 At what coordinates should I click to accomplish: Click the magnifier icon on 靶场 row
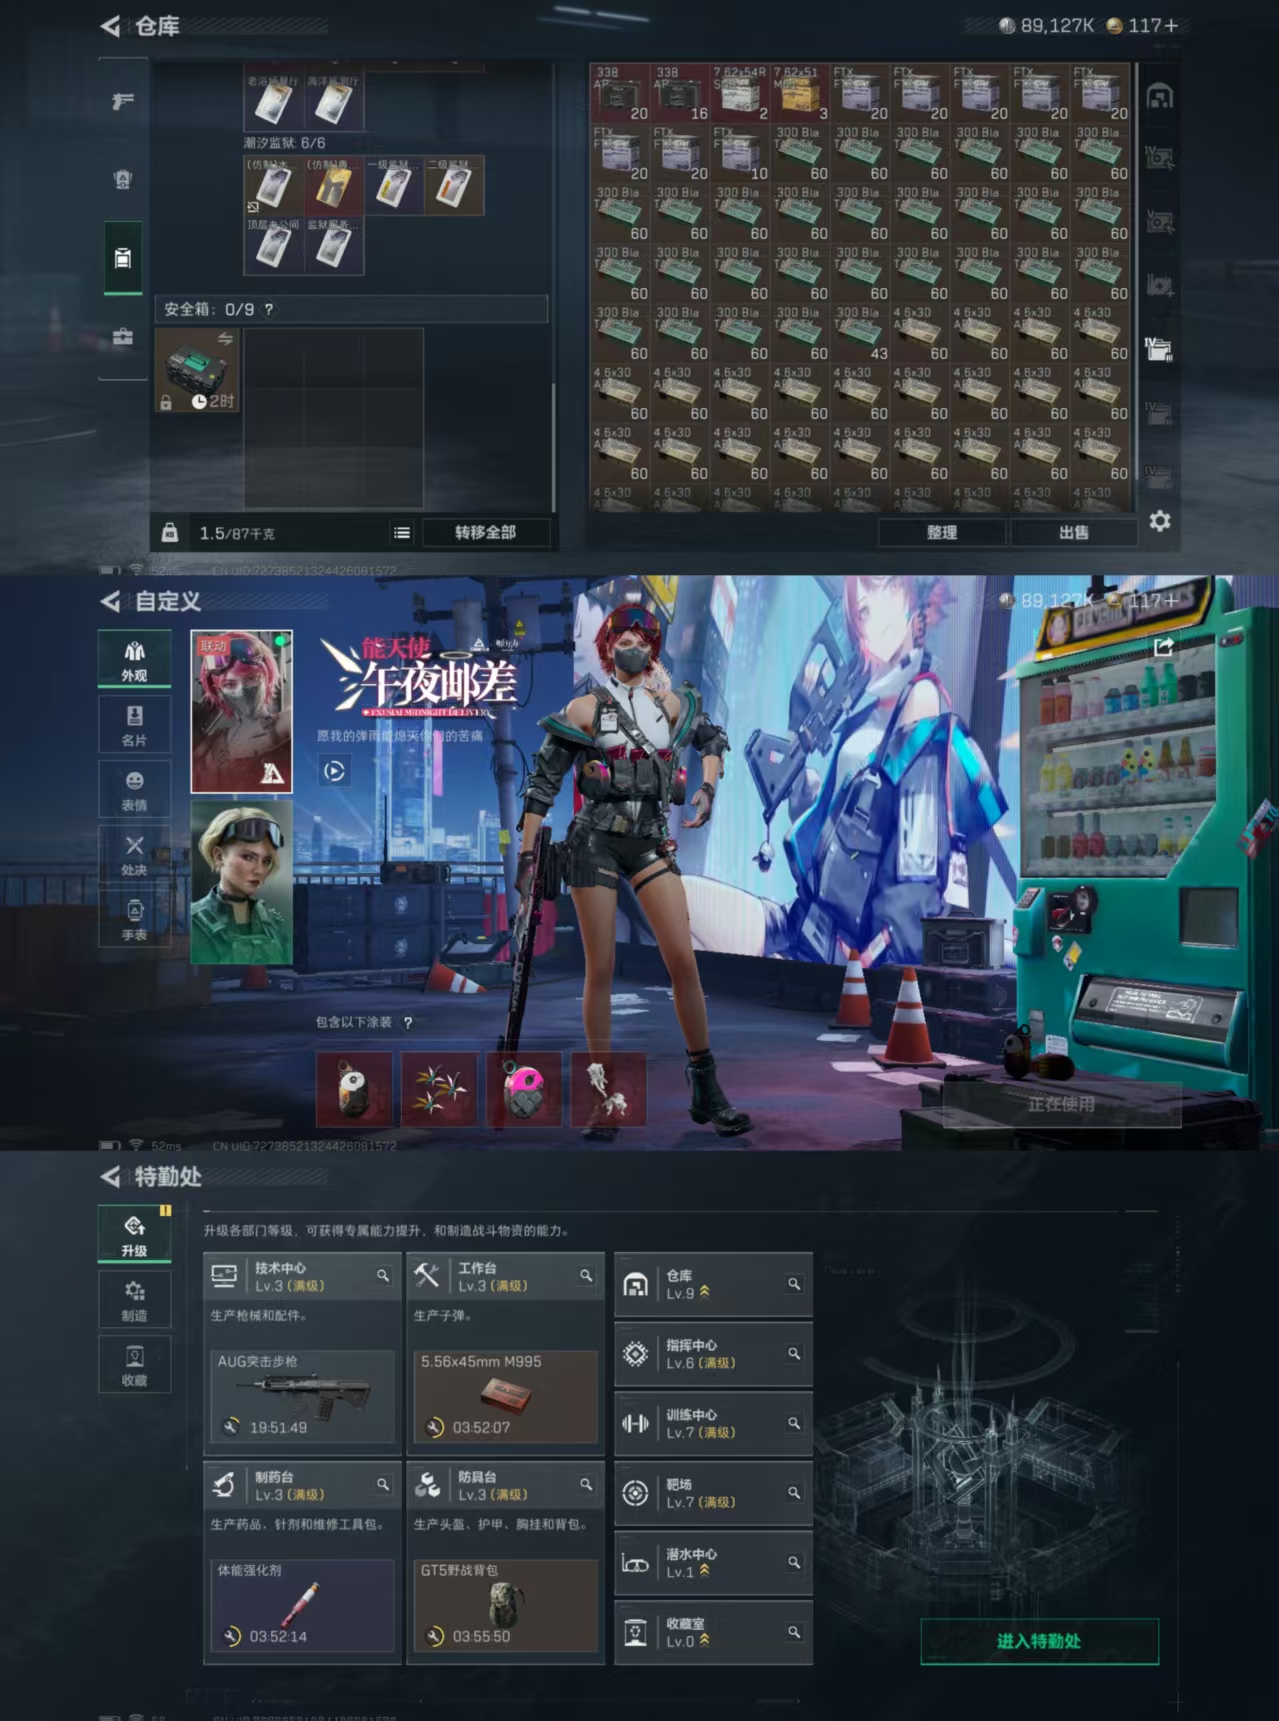pyautogui.click(x=794, y=1492)
